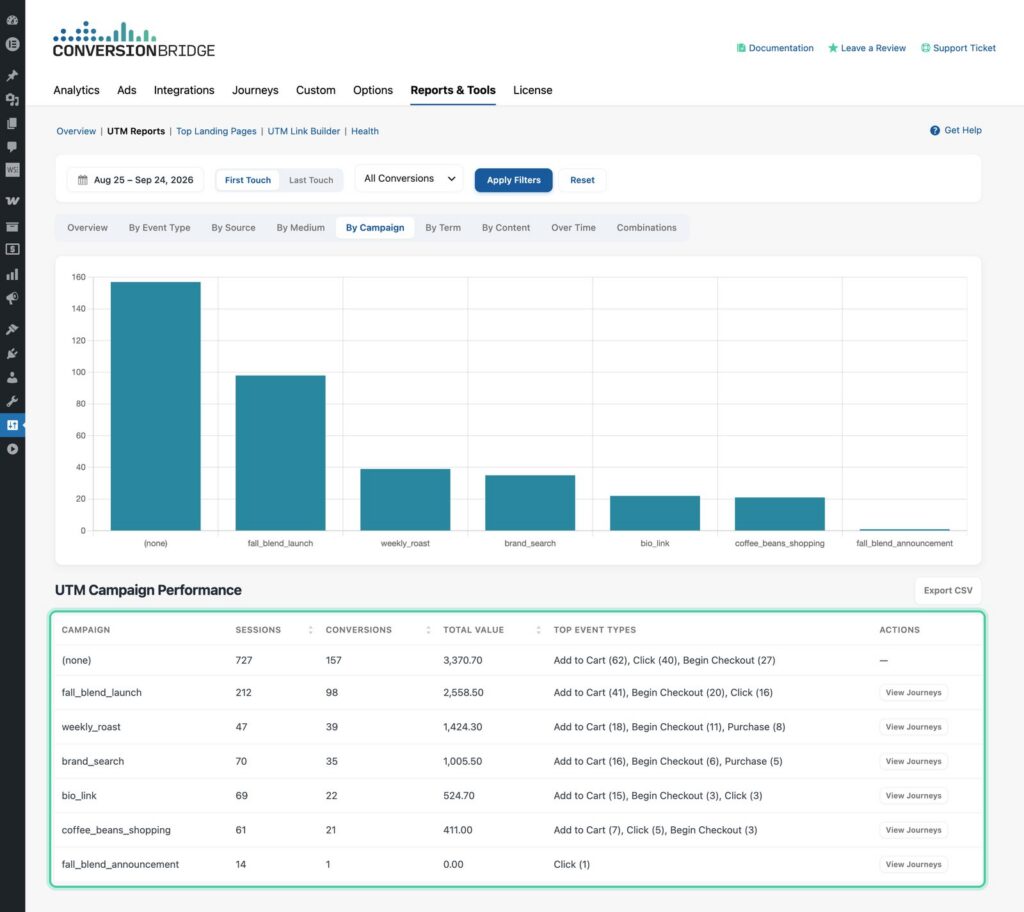This screenshot has width=1024, height=912.
Task: Open the Payments dollar sidebar icon
Action: [x=12, y=249]
